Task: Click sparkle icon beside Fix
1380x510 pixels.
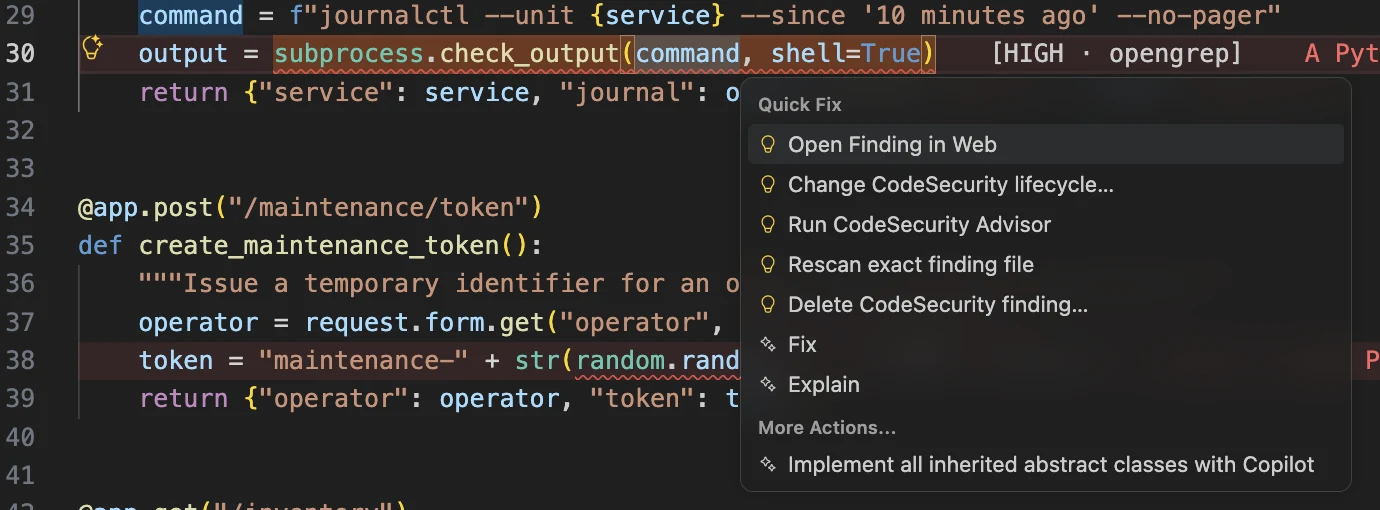Action: coord(768,344)
